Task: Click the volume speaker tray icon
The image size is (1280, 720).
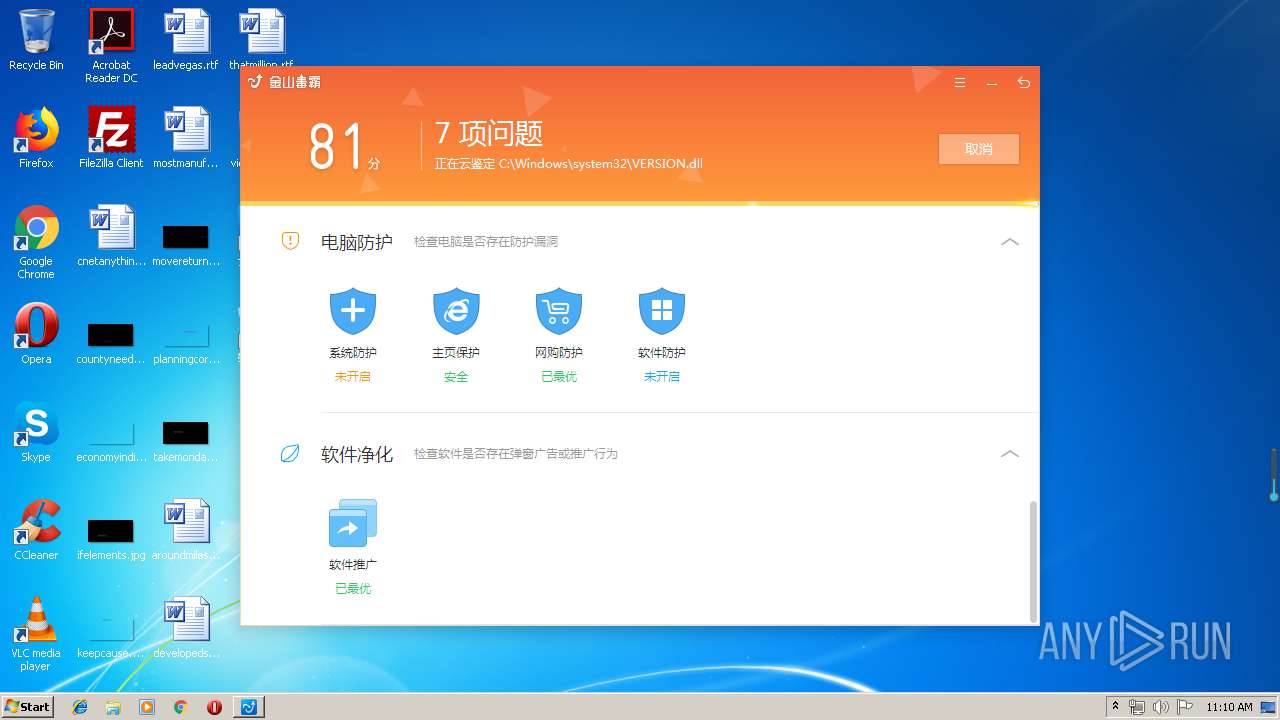Action: point(1161,707)
